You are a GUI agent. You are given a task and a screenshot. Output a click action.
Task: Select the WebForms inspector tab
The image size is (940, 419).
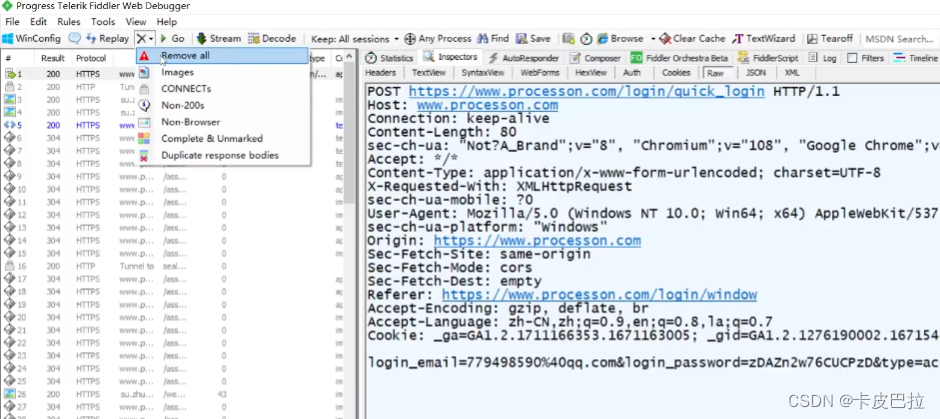coord(540,73)
